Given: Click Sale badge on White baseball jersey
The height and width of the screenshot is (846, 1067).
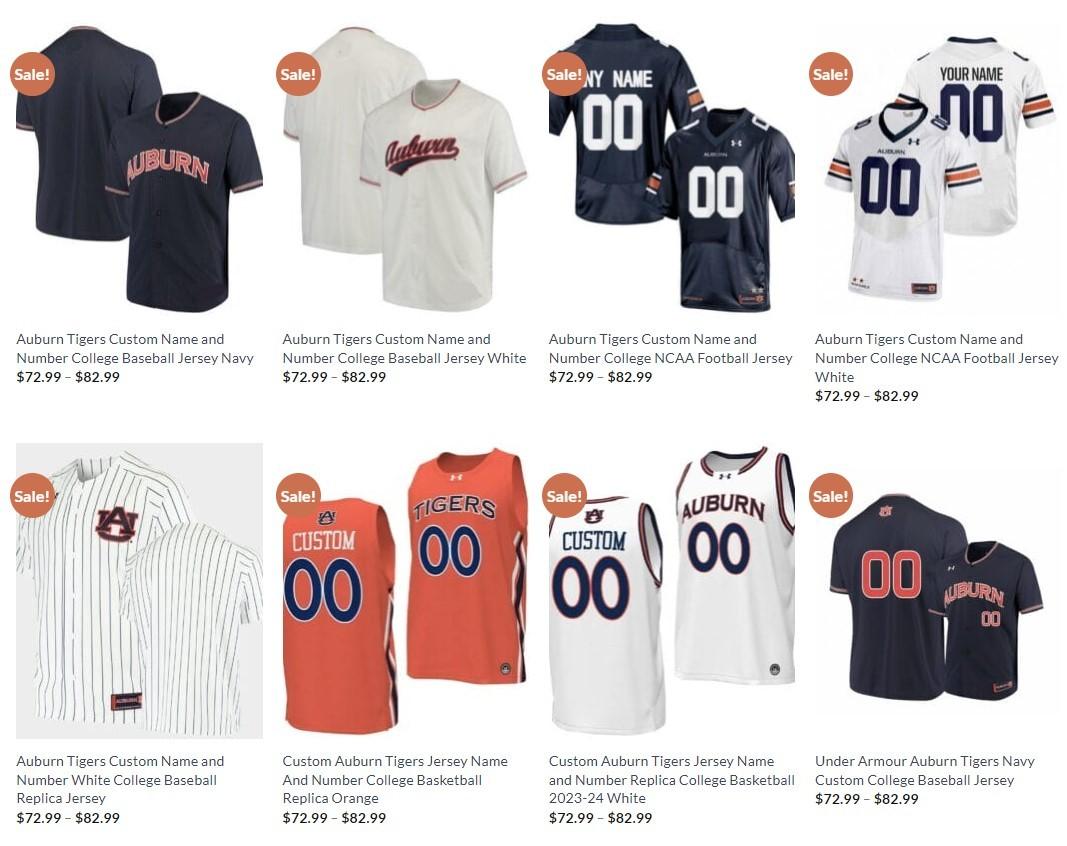Looking at the screenshot, I should 298,74.
